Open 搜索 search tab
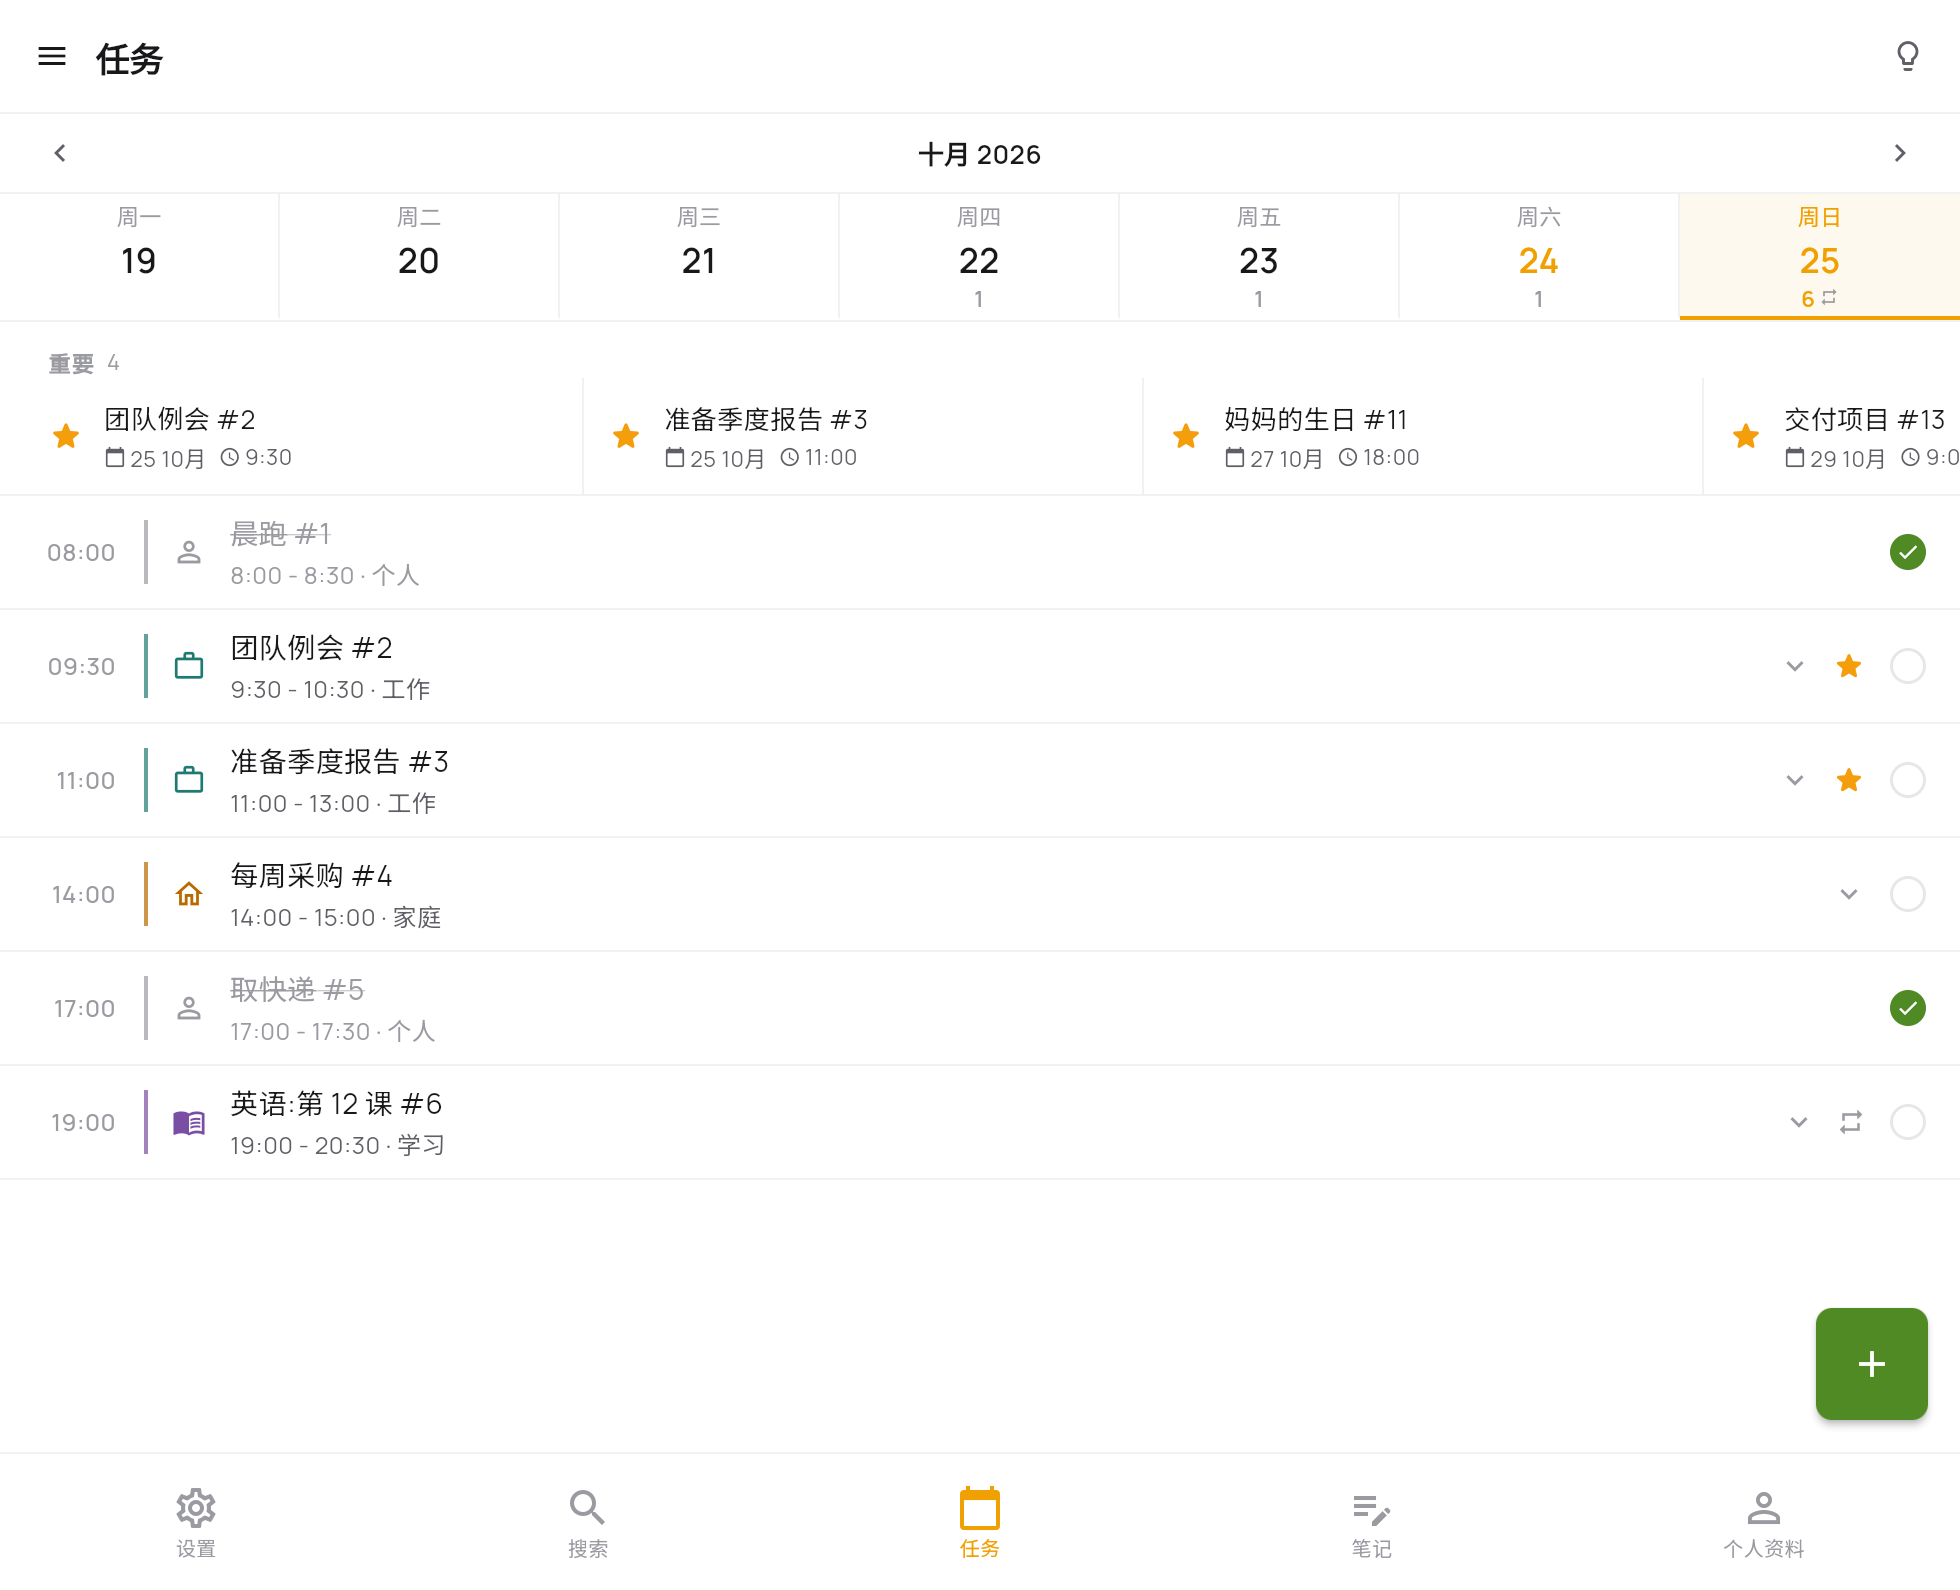 point(588,1522)
